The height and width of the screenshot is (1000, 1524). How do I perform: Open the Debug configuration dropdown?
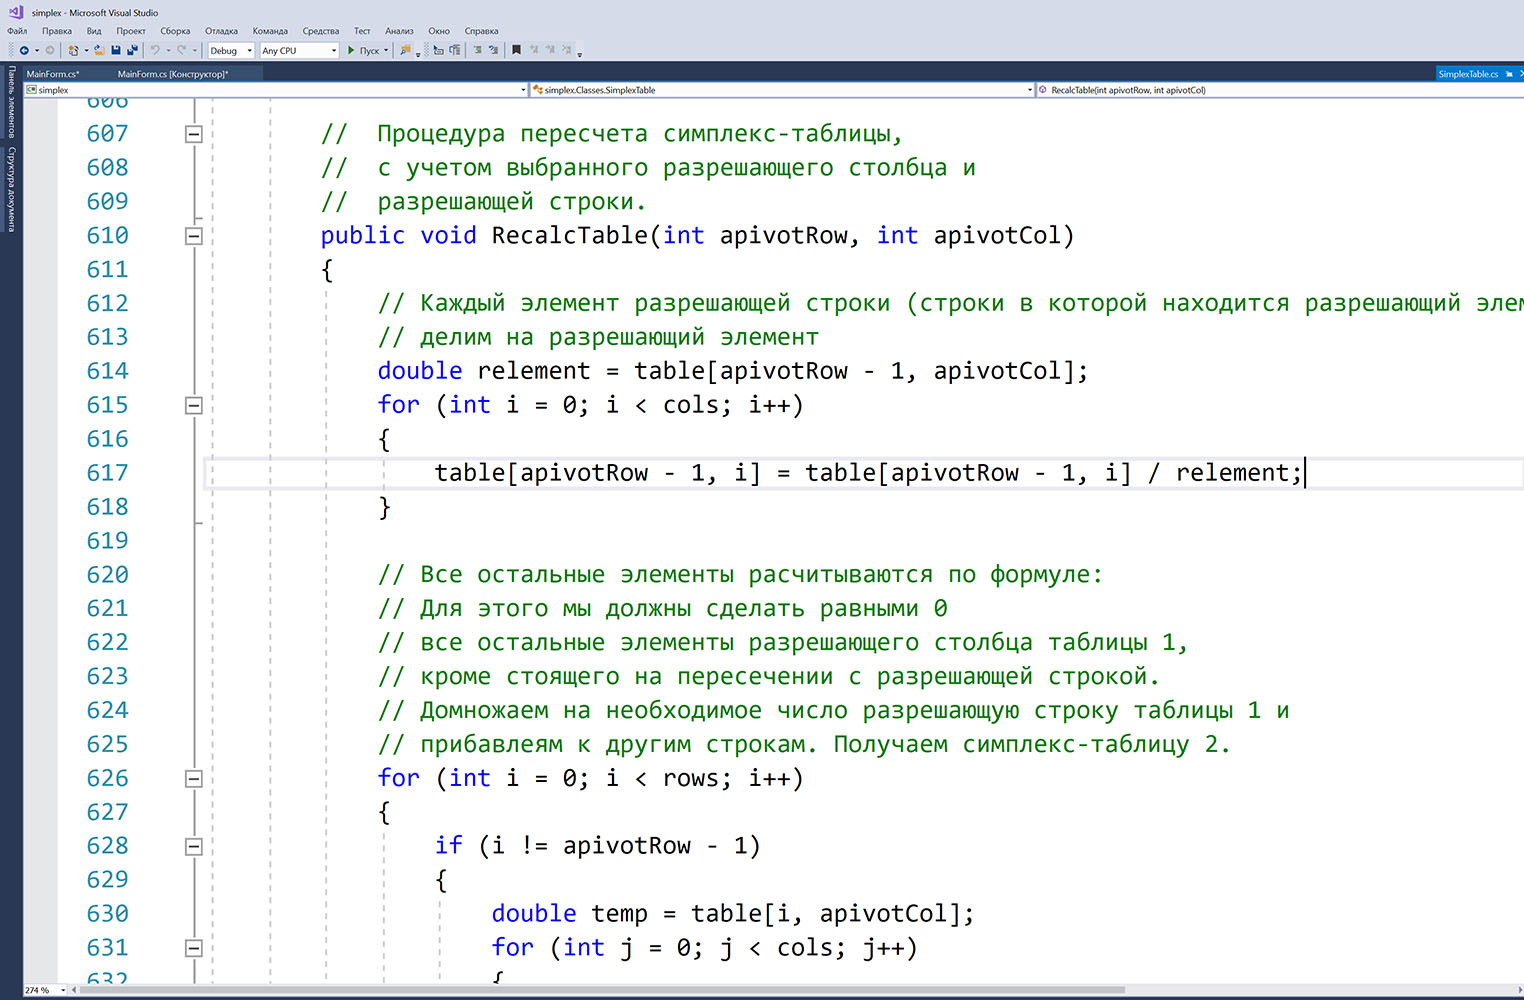tap(231, 50)
